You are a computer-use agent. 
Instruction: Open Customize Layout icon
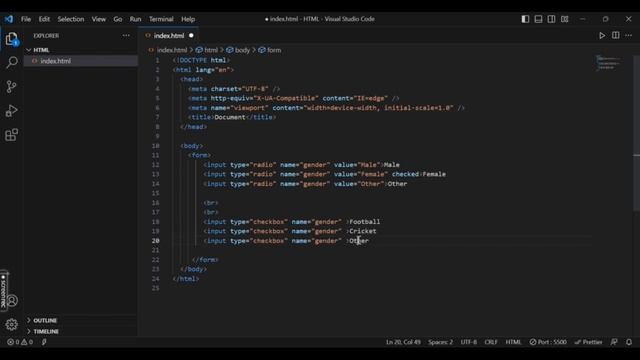pos(564,19)
